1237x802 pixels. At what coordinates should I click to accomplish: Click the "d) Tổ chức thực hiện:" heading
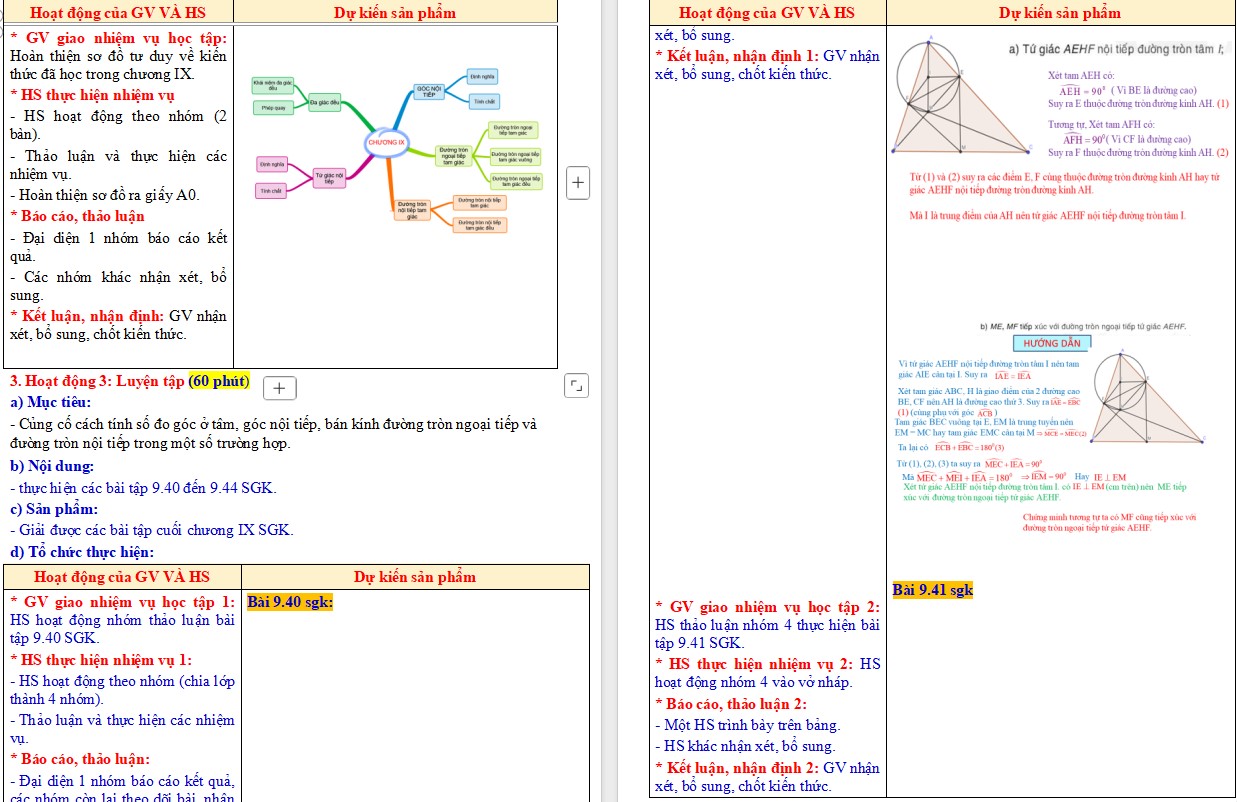coord(82,552)
